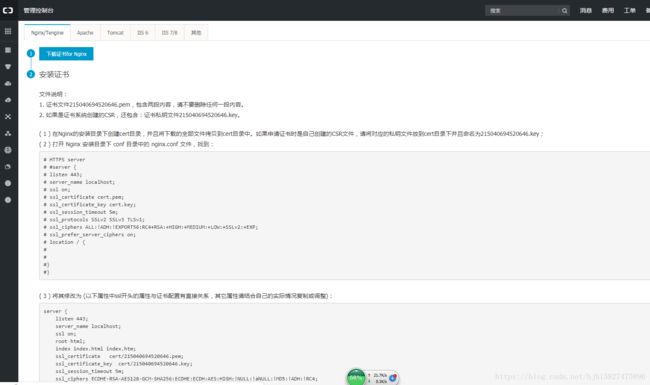Image resolution: width=650 pixels, height=385 pixels.
Task: Click '# ssl_certificate cert.pem;' code line
Action: pyautogui.click(x=84, y=197)
